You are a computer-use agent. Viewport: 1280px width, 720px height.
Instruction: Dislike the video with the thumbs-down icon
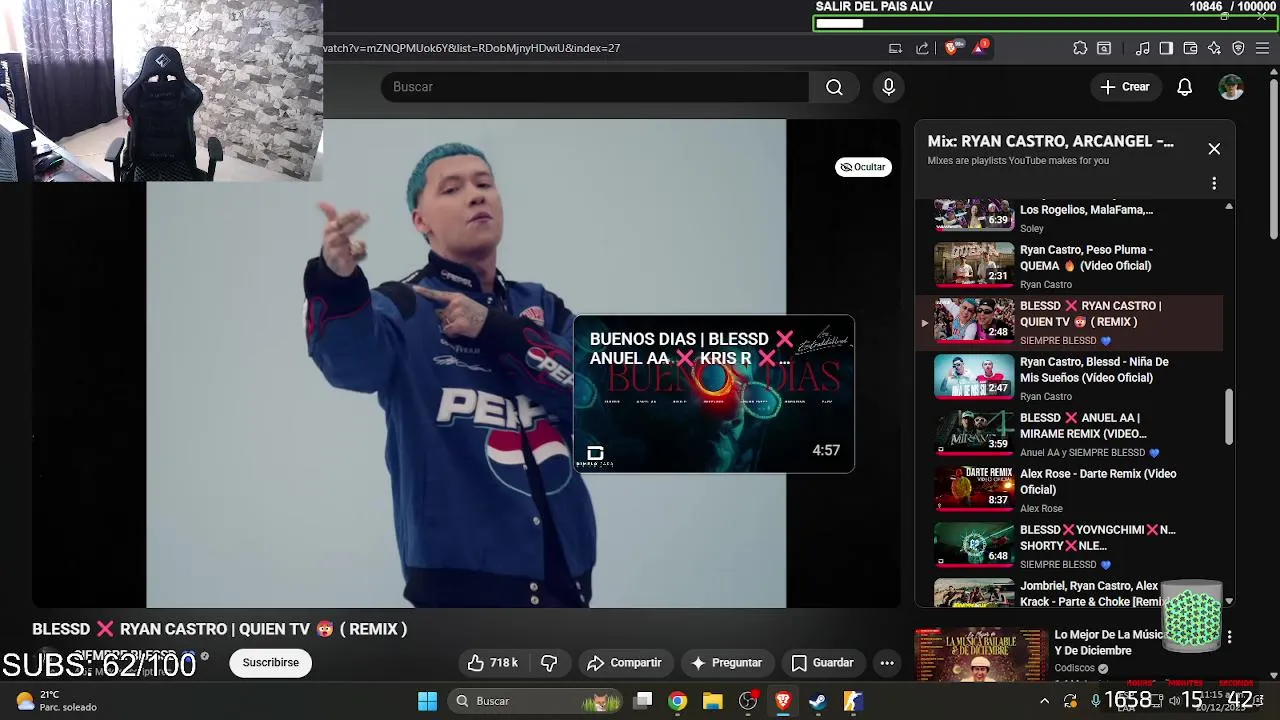[549, 663]
